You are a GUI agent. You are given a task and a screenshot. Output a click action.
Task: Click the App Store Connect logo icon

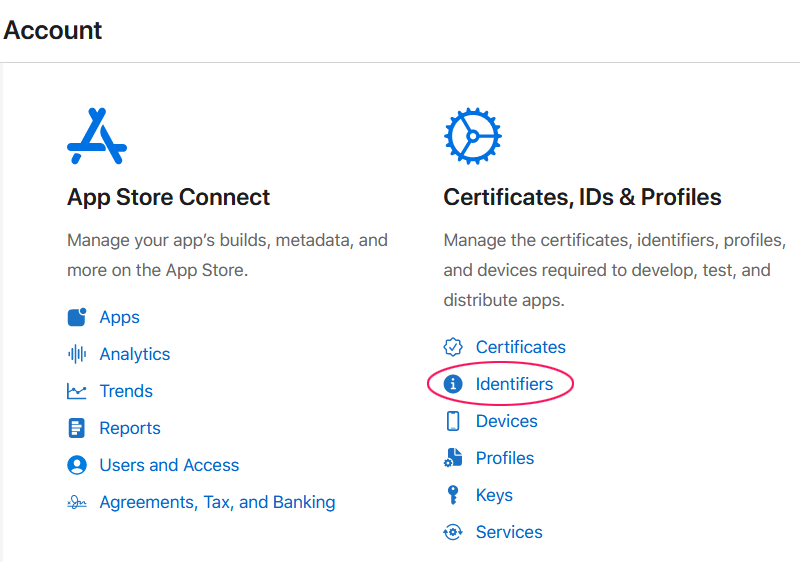[97, 136]
